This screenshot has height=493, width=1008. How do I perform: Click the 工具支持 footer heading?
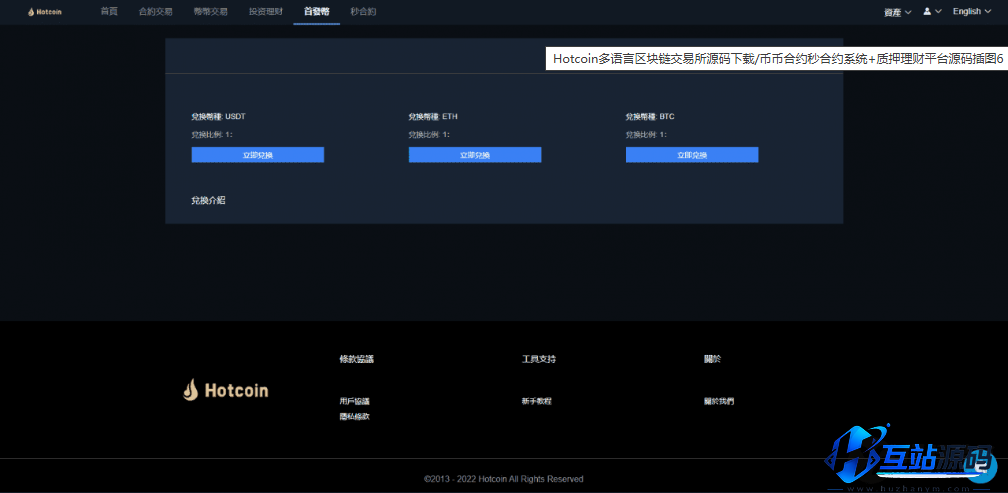point(539,359)
